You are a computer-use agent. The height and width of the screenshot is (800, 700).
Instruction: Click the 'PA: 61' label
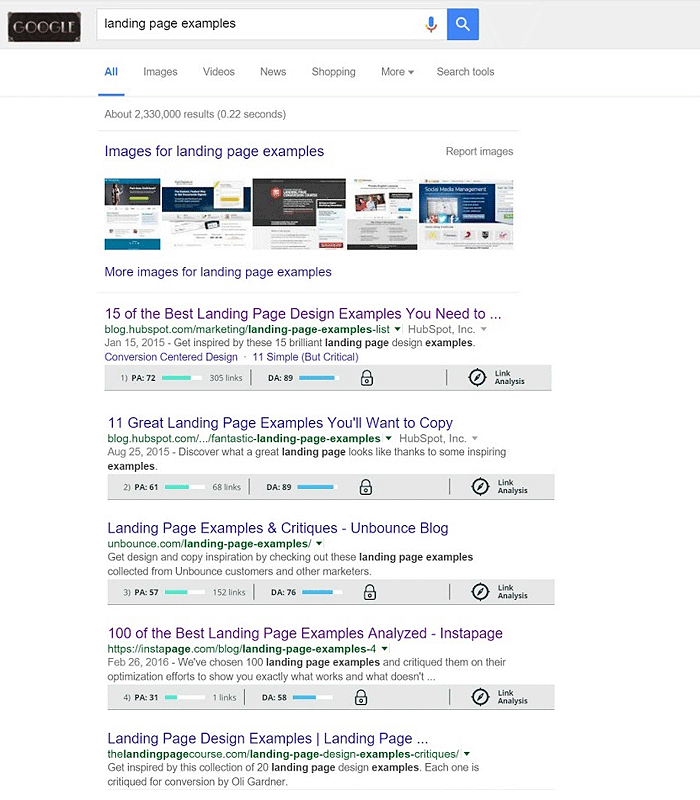[x=146, y=487]
